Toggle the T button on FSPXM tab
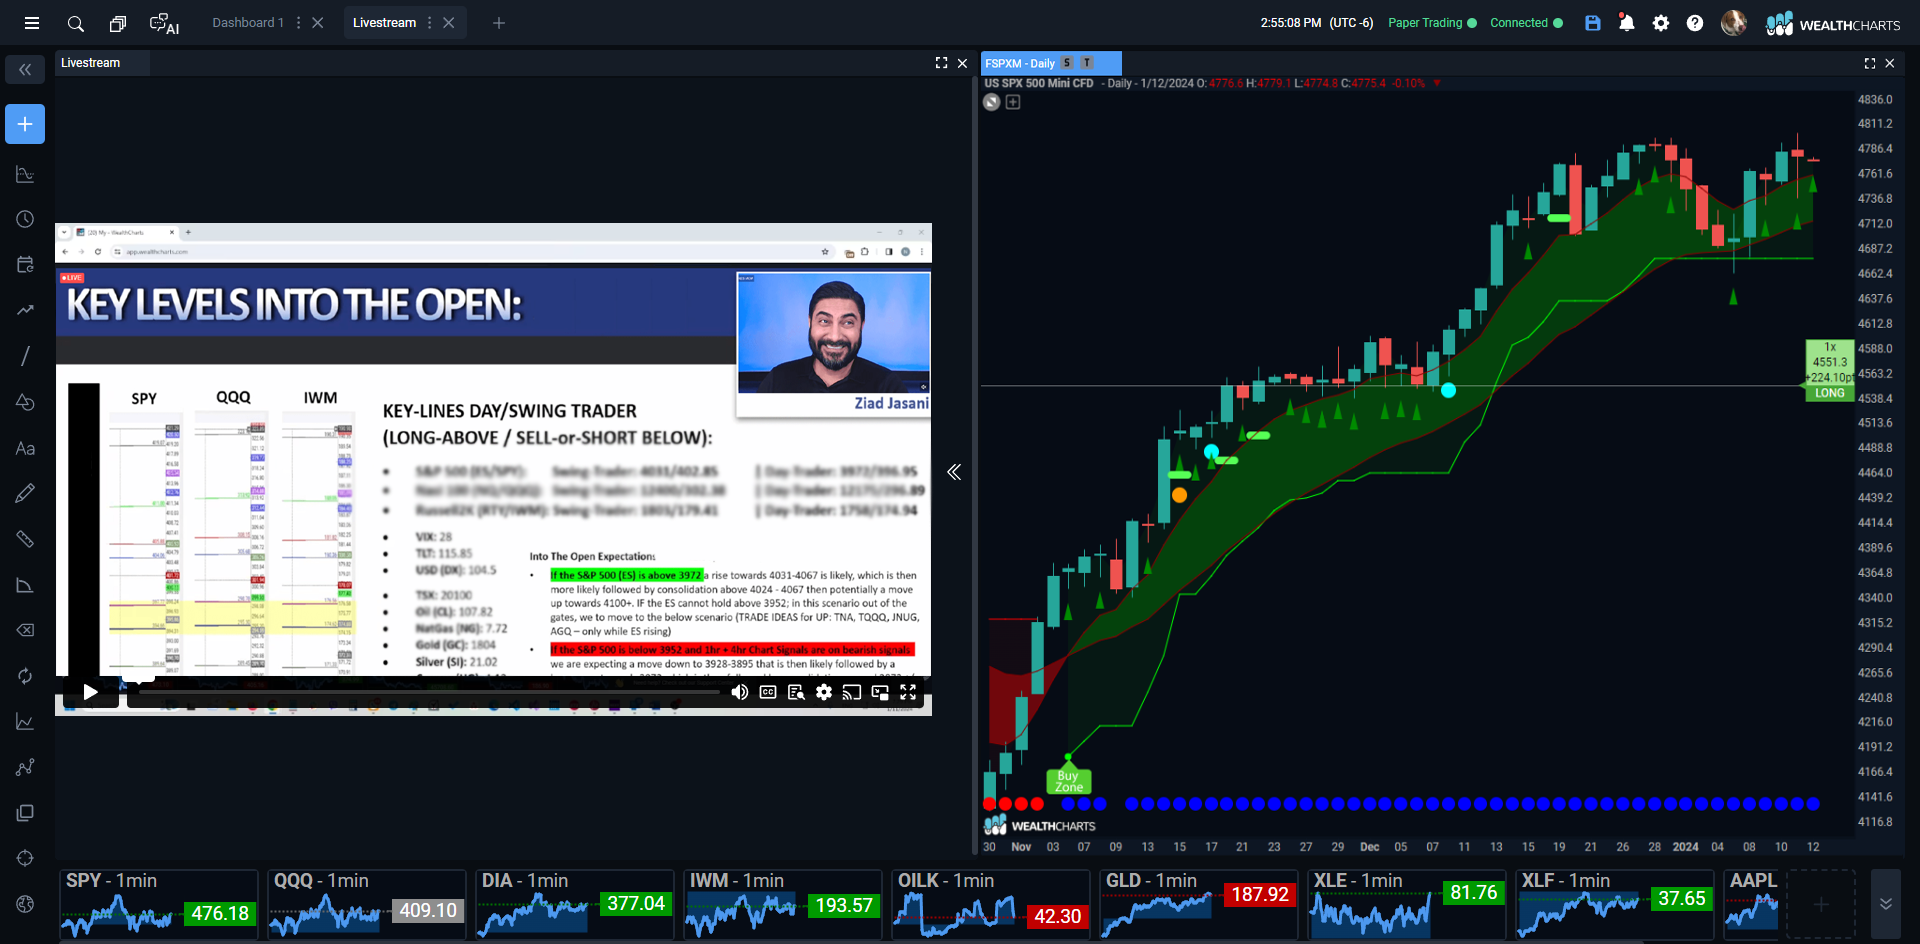Viewport: 1920px width, 944px height. point(1087,63)
